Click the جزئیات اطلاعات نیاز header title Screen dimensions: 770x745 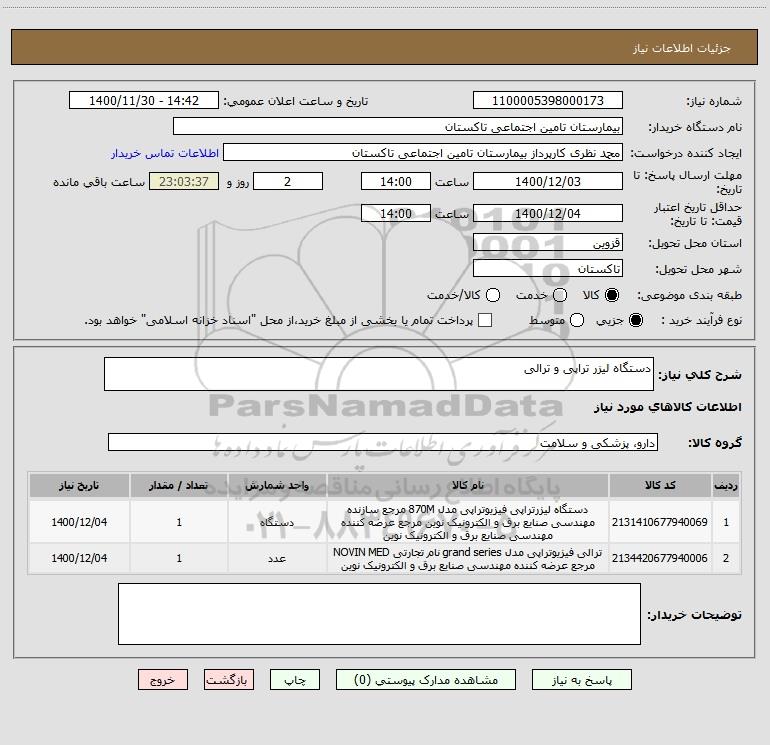681,48
